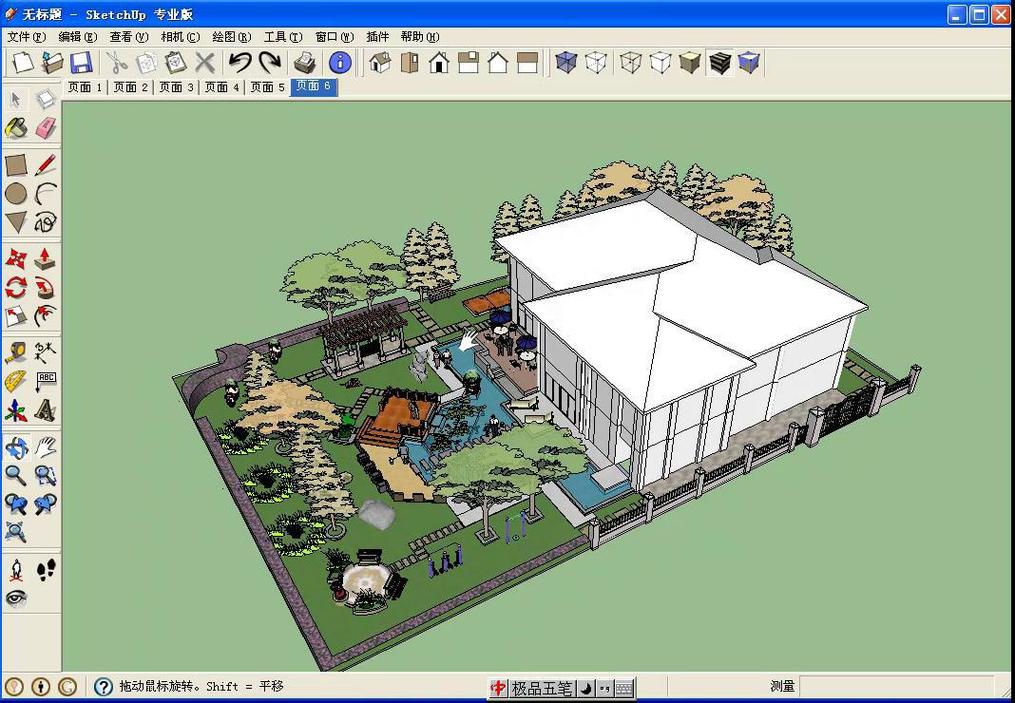Click Zoom Extents tool

16,532
